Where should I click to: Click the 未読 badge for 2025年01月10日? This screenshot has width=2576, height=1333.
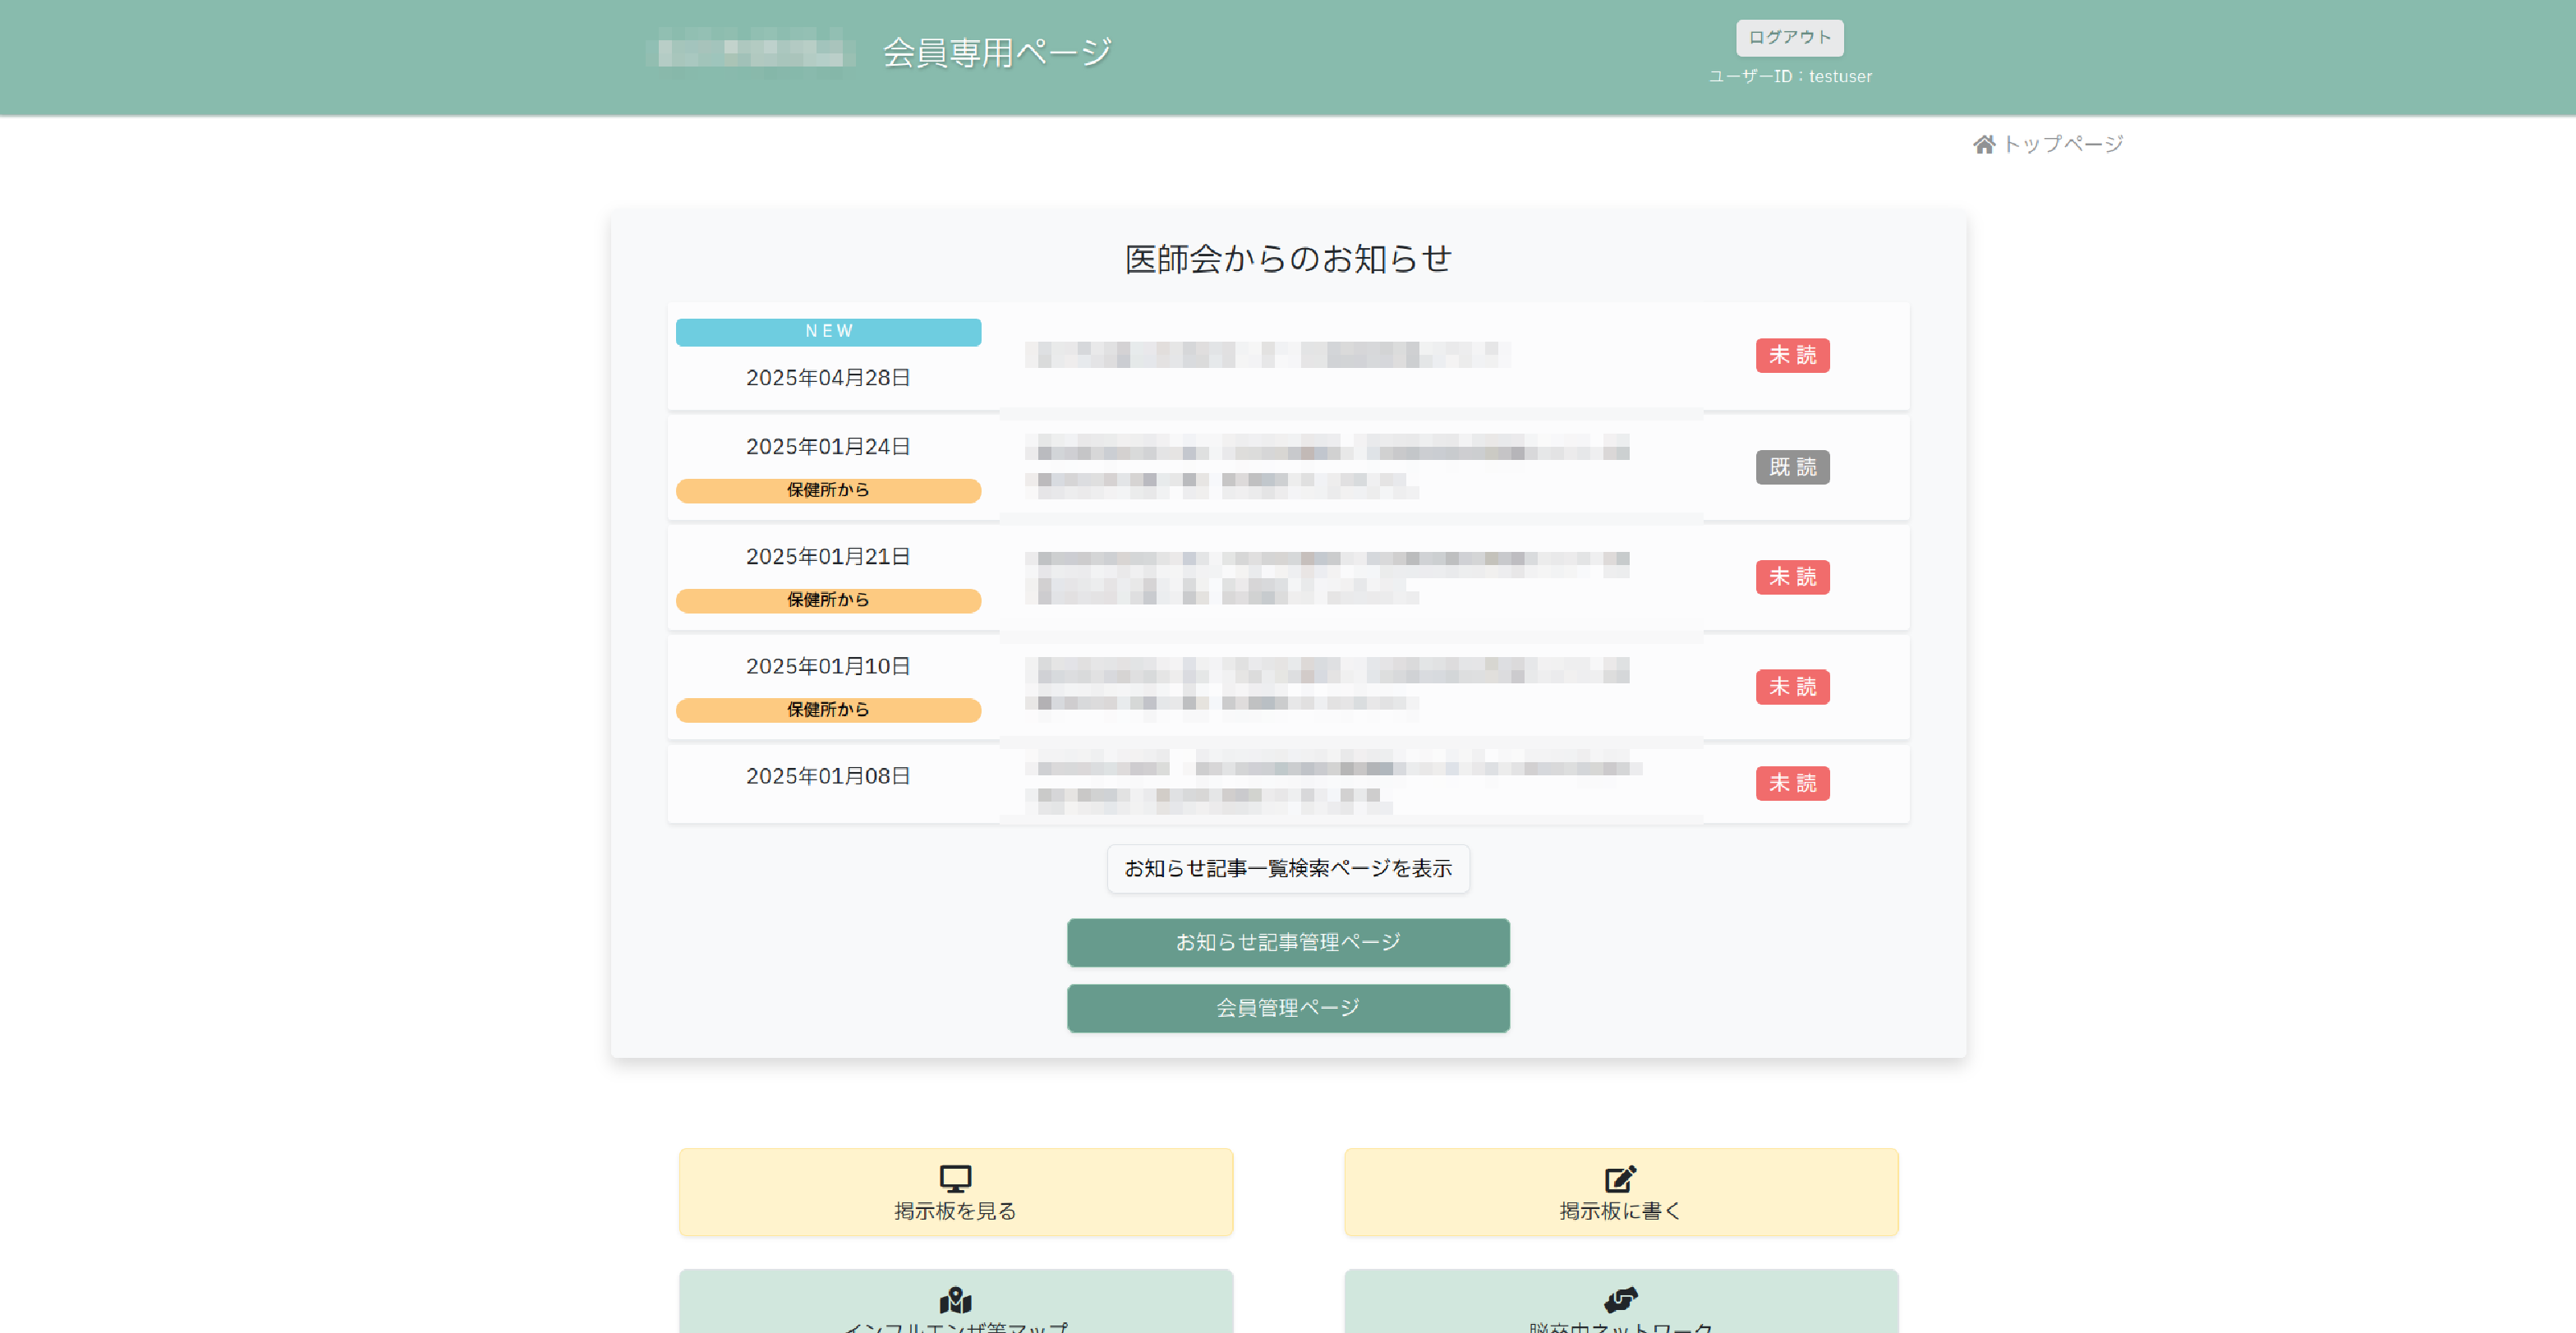pos(1792,687)
